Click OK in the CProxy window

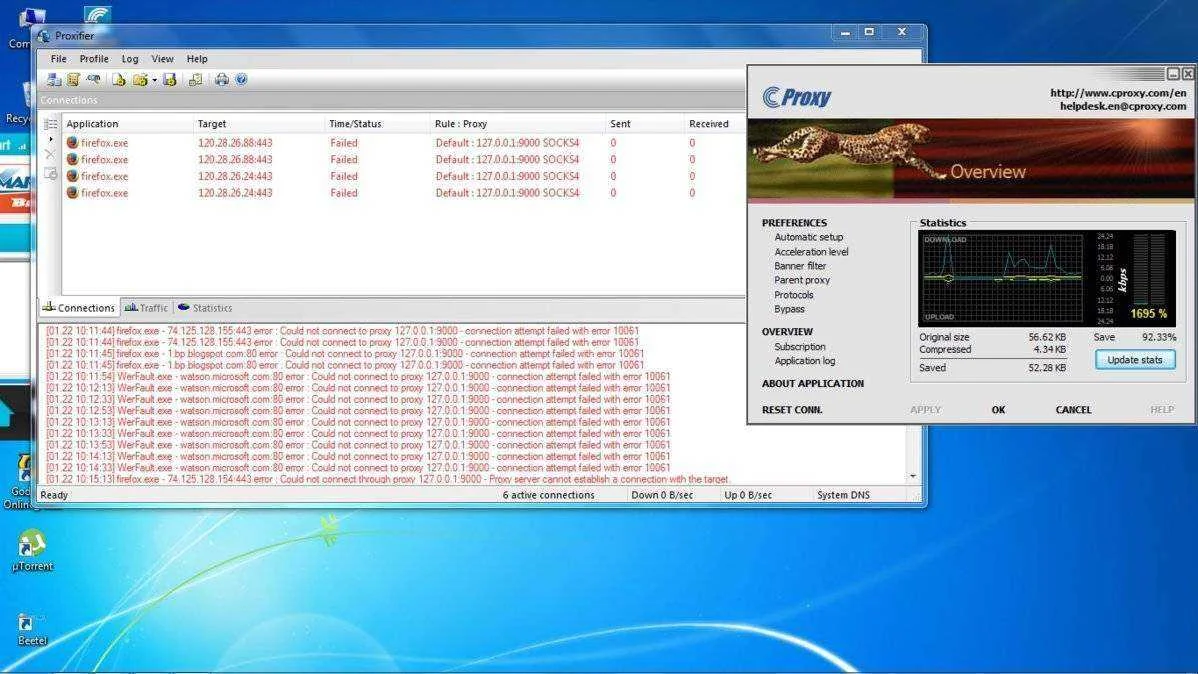point(998,410)
